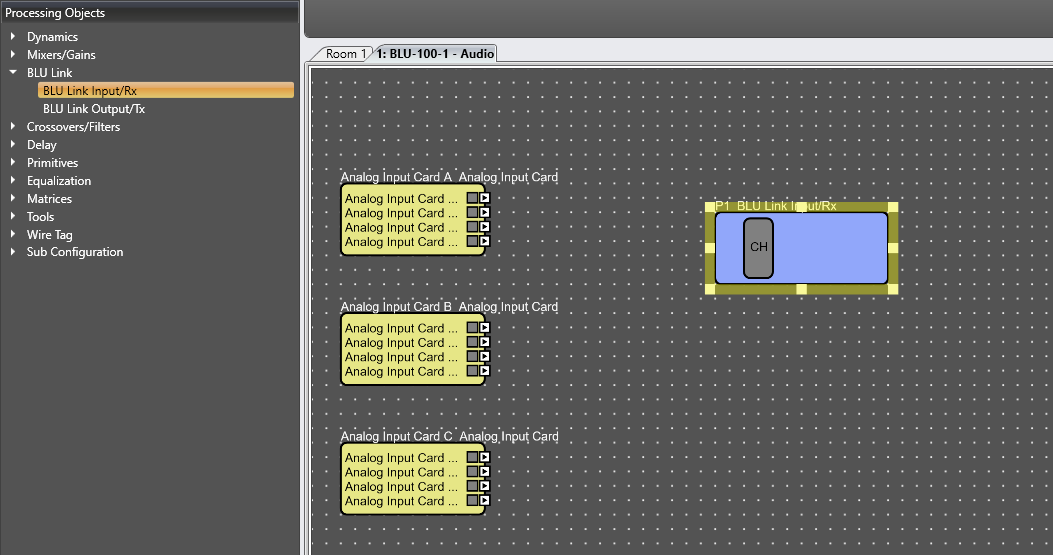Click last output node of Analog Input Card C
Screen dimensions: 1053x555
click(x=485, y=501)
